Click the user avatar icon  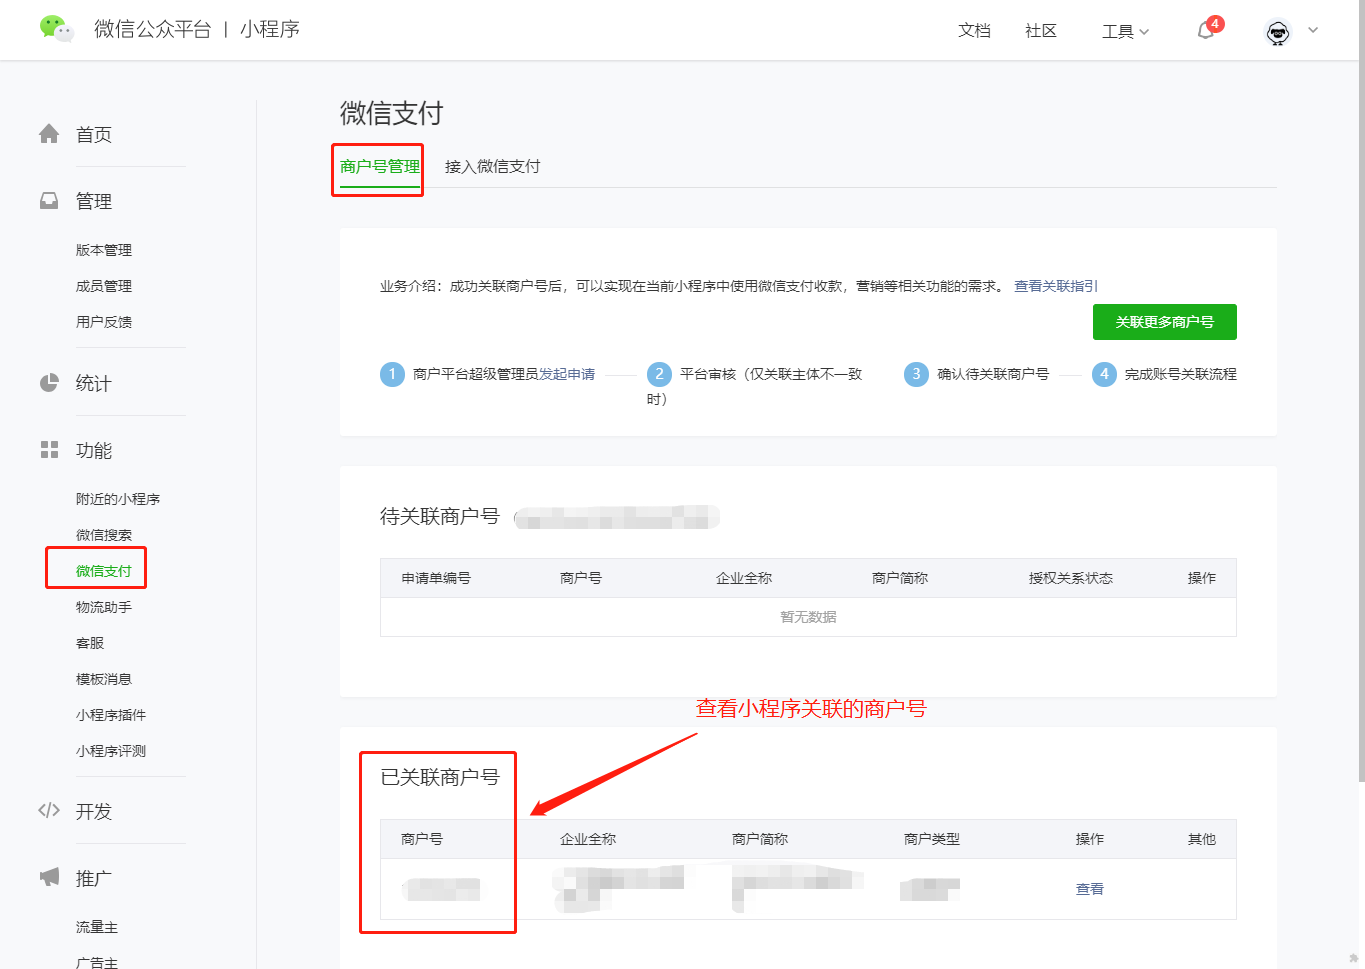1278,32
